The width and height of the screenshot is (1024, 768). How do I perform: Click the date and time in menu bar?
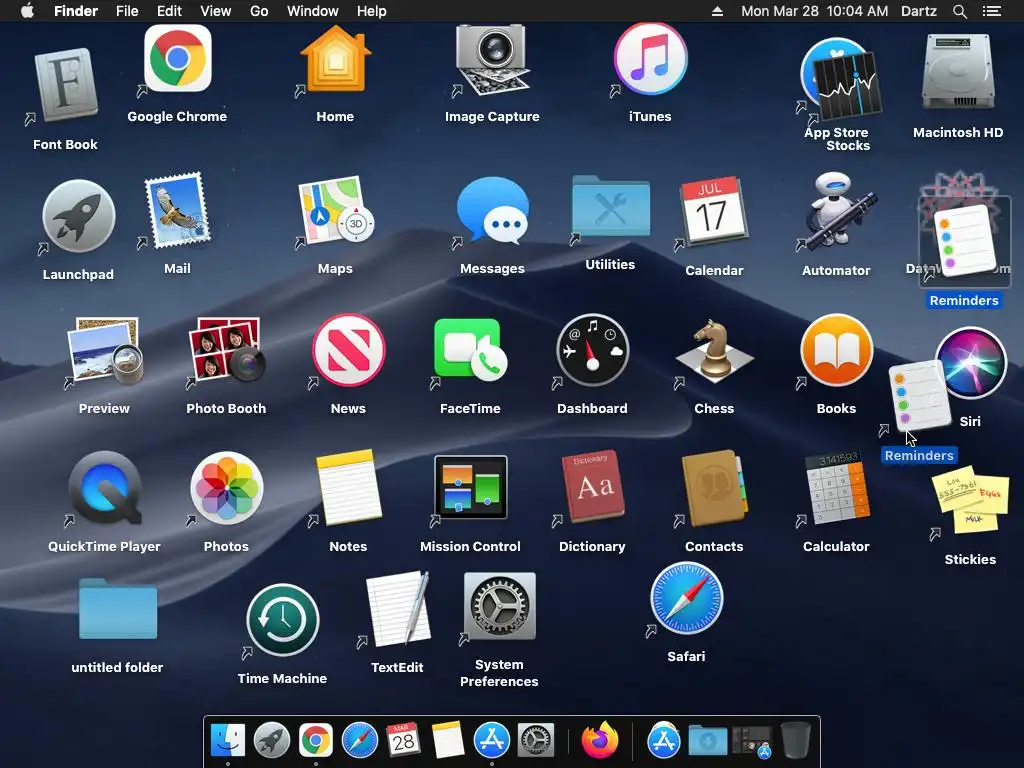click(814, 11)
